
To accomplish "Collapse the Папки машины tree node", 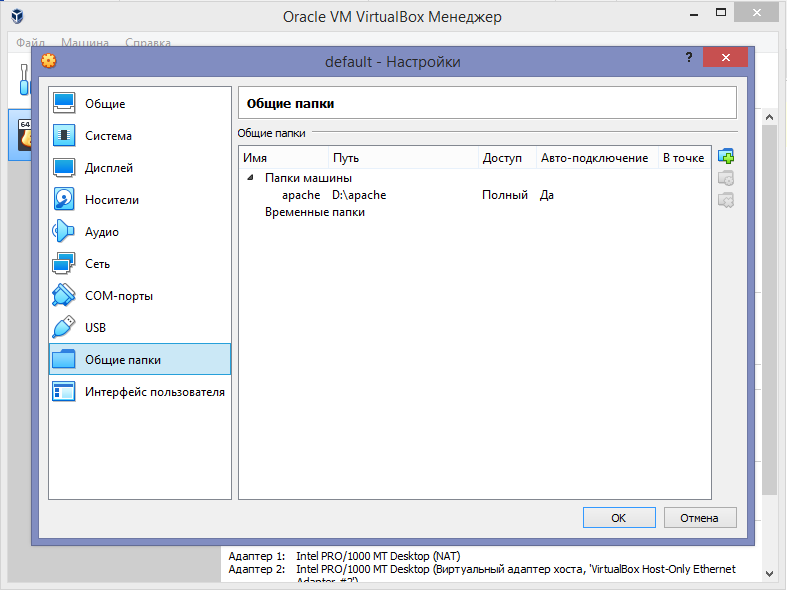I will click(x=249, y=178).
